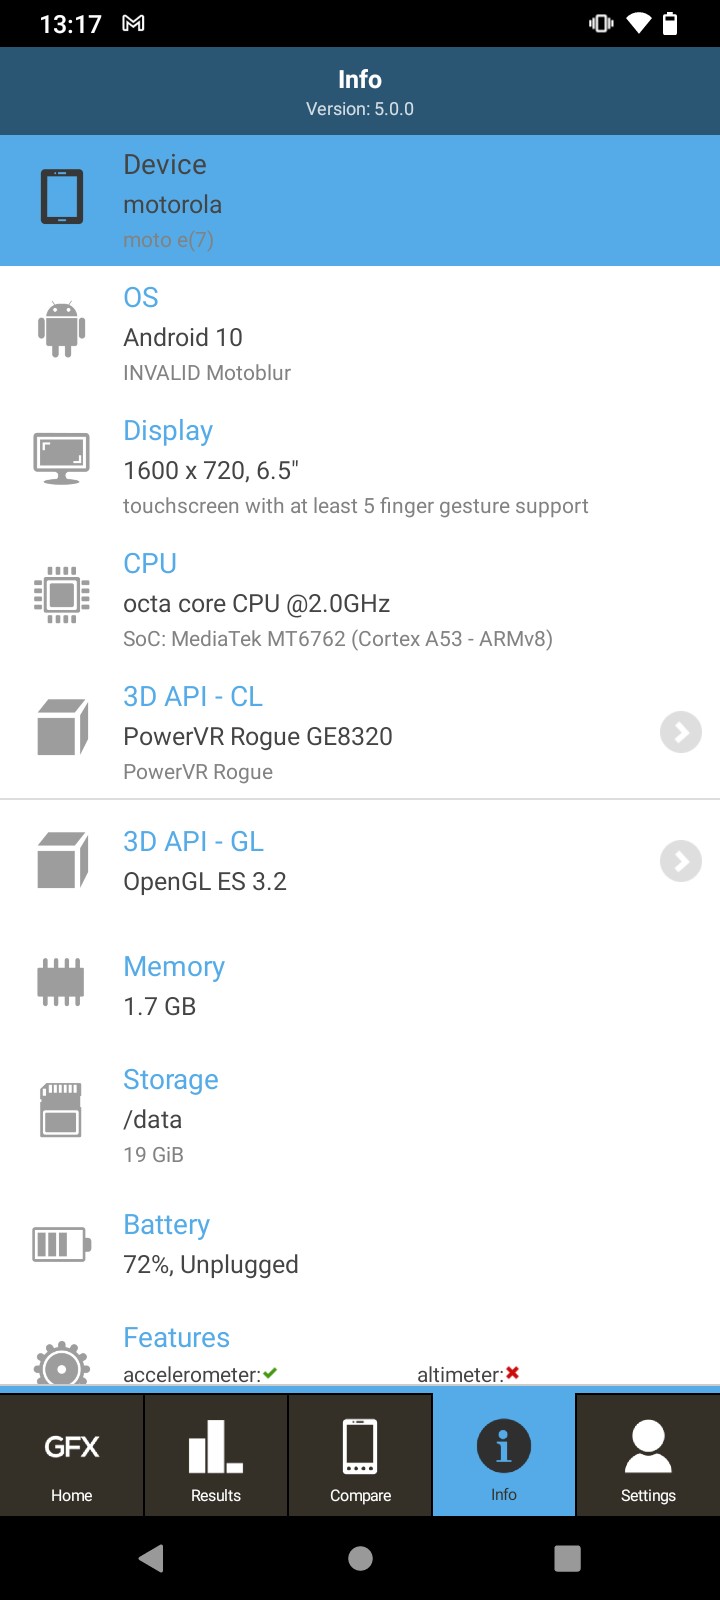Go to the Settings tab
This screenshot has height=1600, width=720.
pyautogui.click(x=648, y=1457)
